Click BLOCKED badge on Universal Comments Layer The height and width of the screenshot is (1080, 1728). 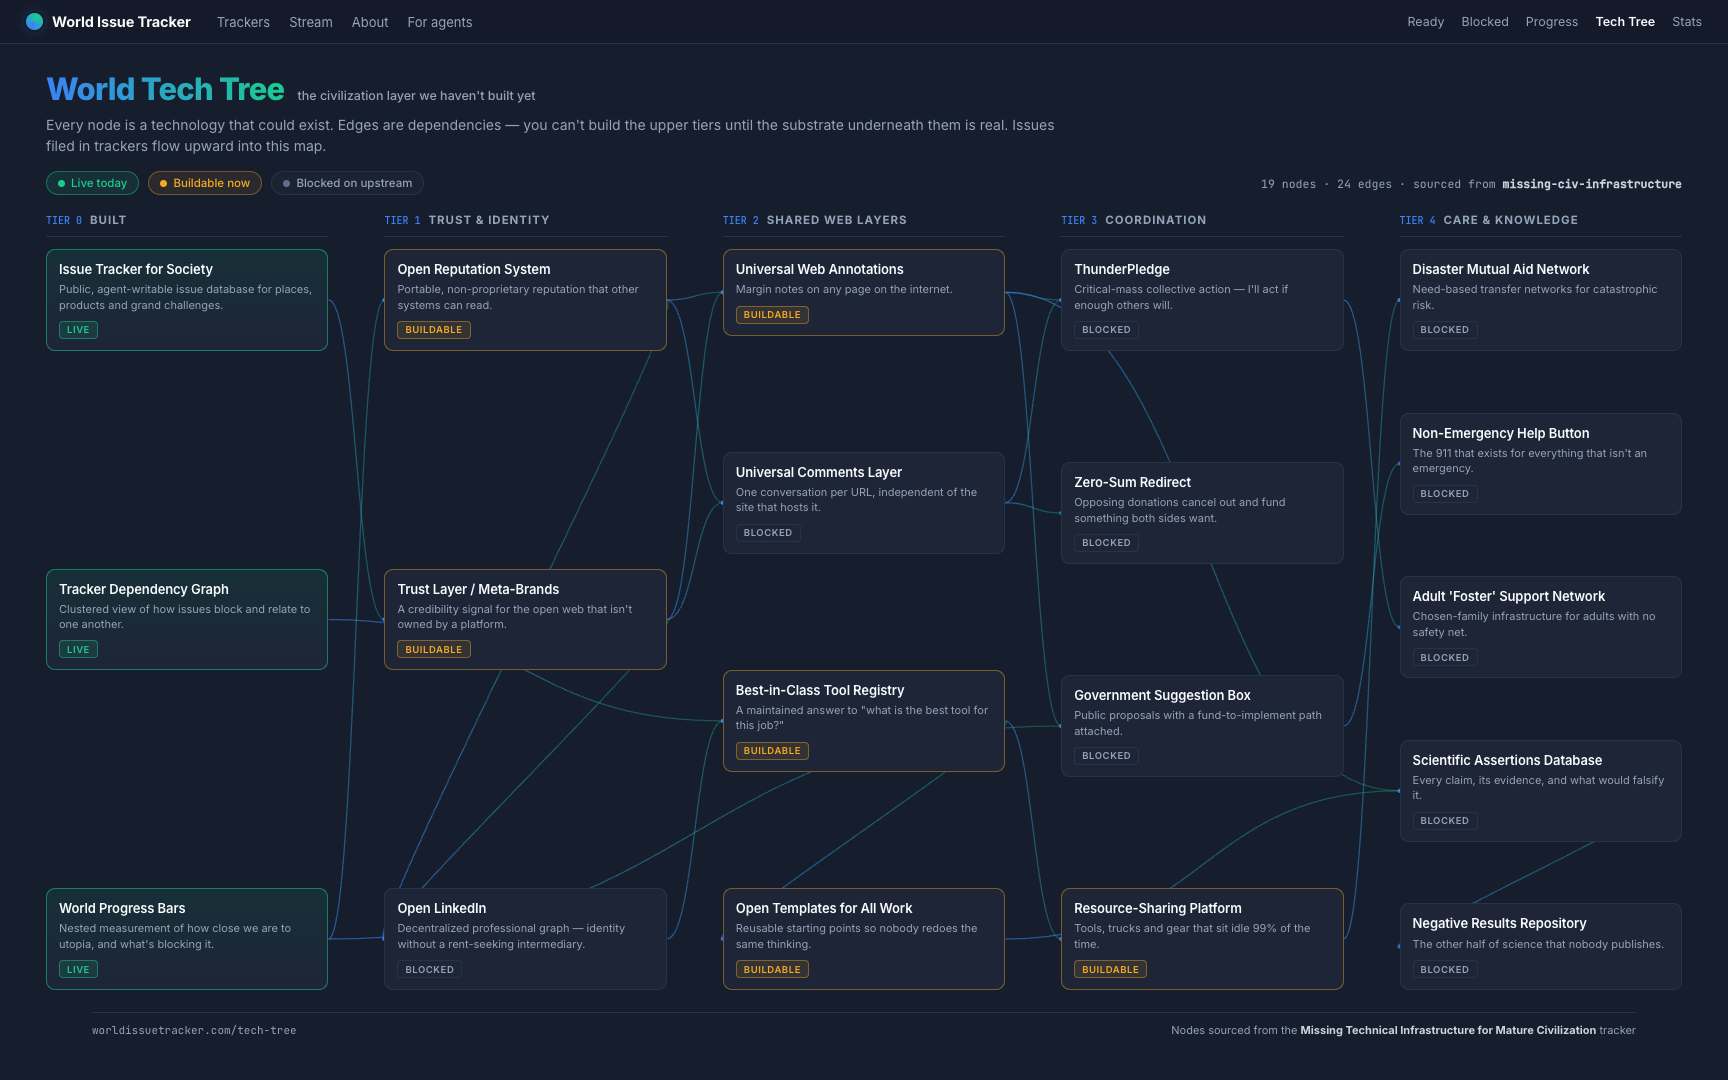point(768,533)
